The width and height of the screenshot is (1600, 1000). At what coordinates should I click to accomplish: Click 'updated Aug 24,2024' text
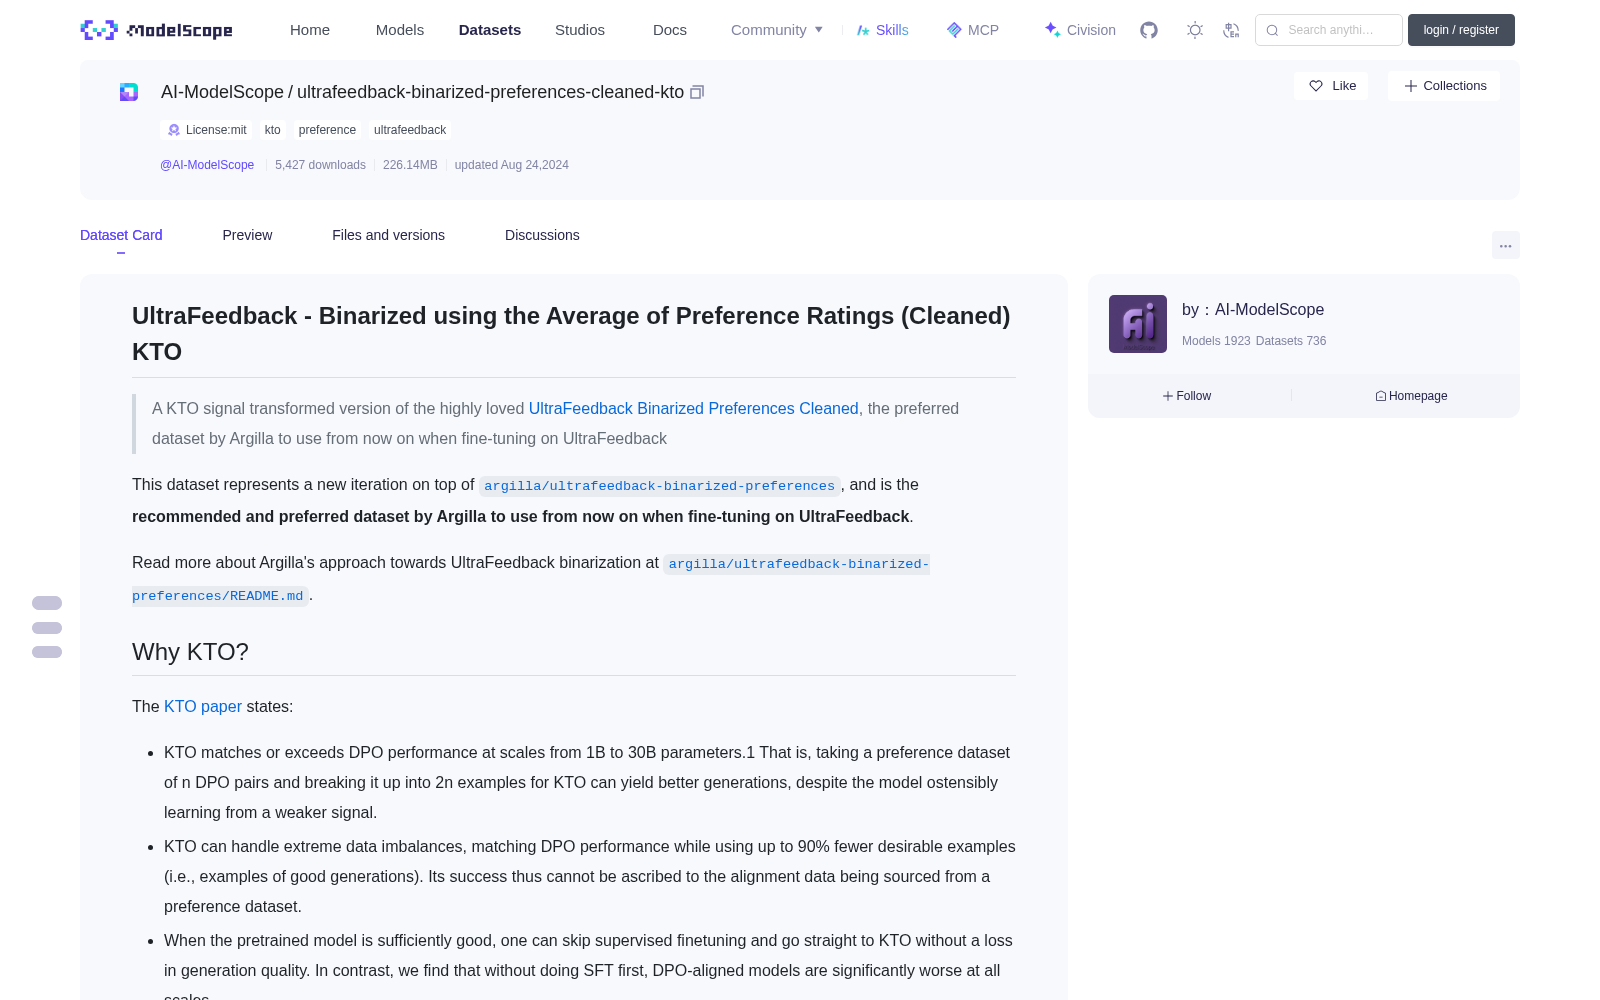coord(512,165)
